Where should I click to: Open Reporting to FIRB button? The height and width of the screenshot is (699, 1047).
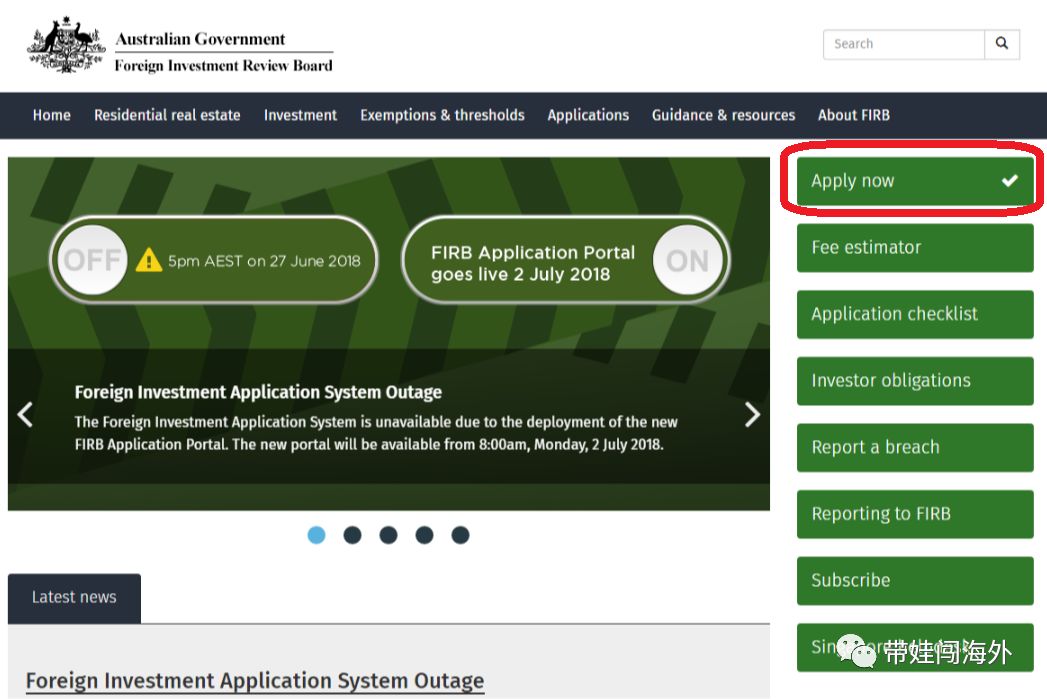(915, 514)
